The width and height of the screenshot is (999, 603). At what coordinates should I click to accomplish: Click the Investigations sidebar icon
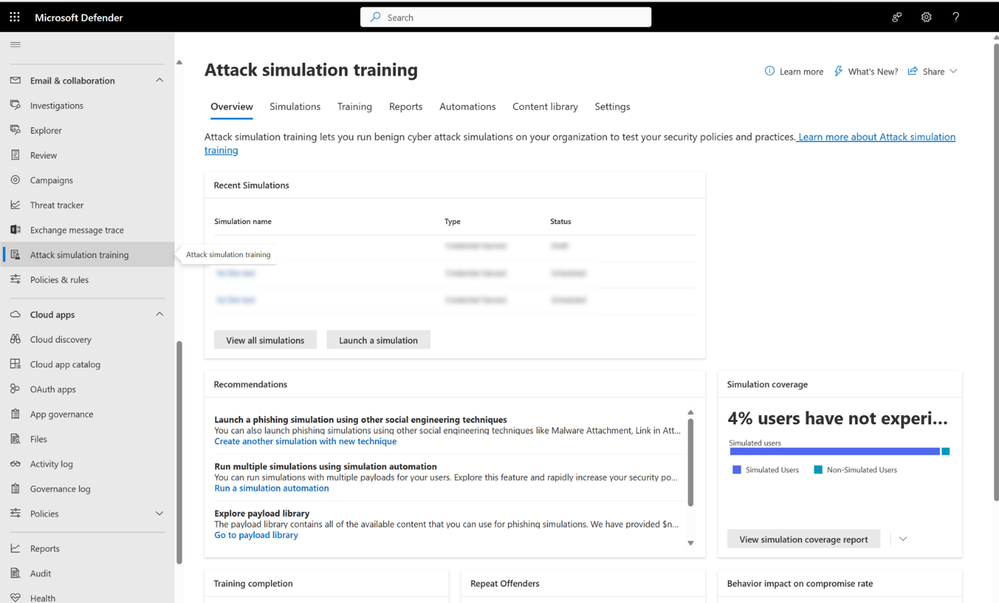pos(15,105)
